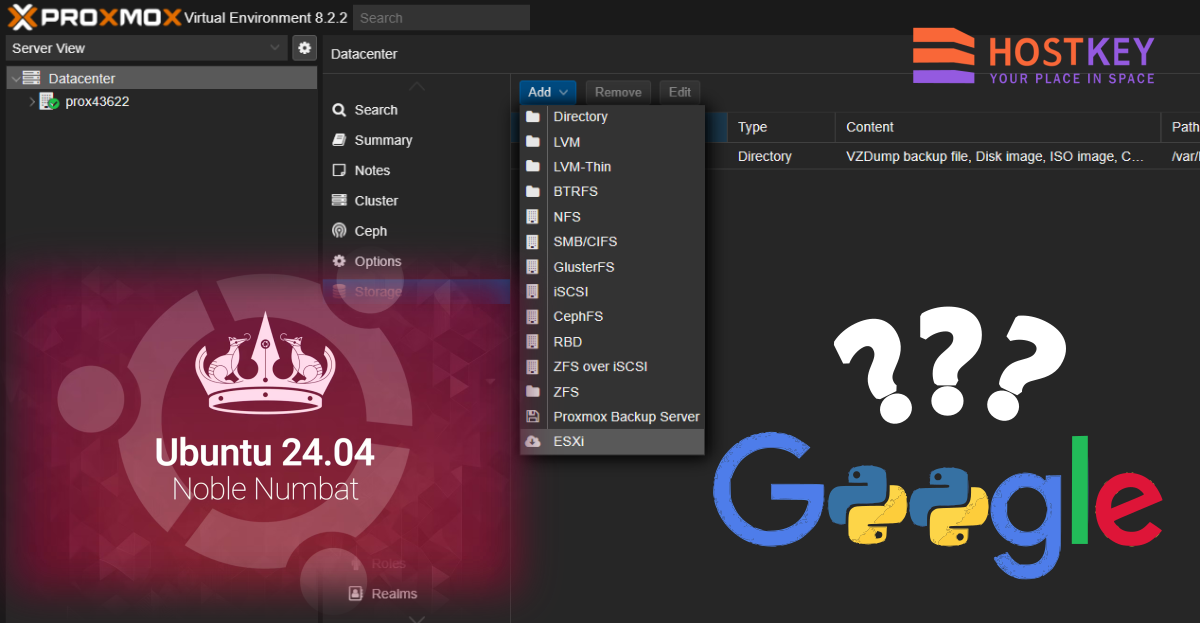
Task: Select RBD storage type entry
Action: [x=612, y=342]
